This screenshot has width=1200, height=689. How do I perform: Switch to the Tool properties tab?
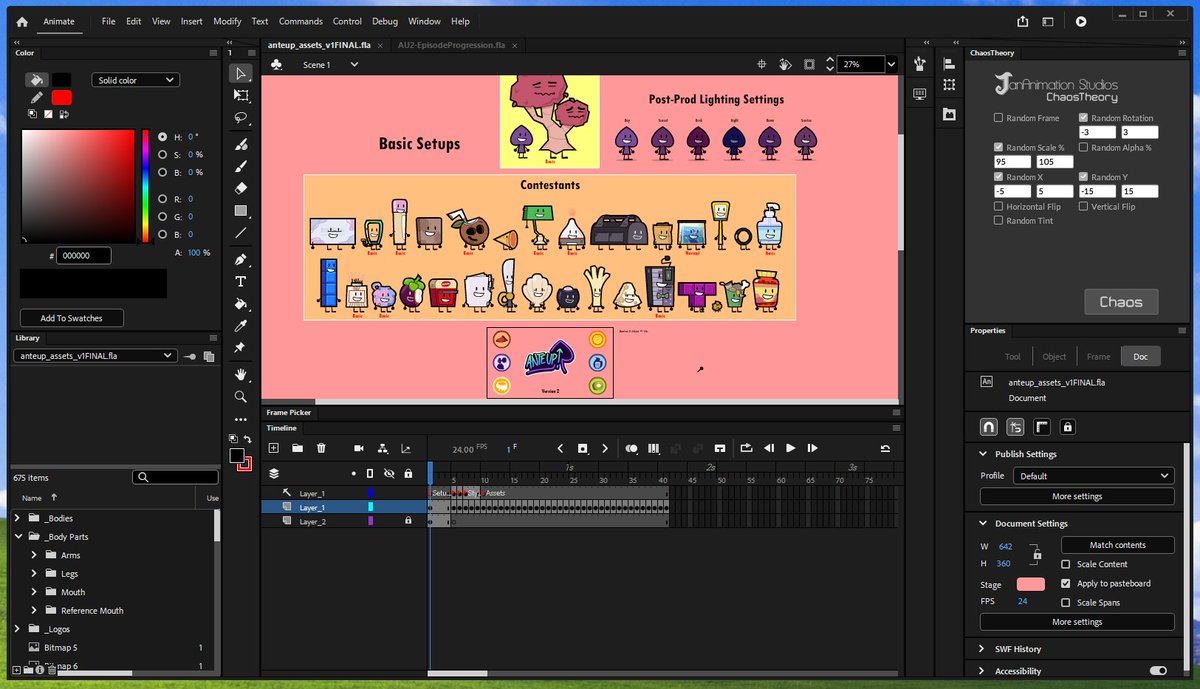click(1012, 356)
